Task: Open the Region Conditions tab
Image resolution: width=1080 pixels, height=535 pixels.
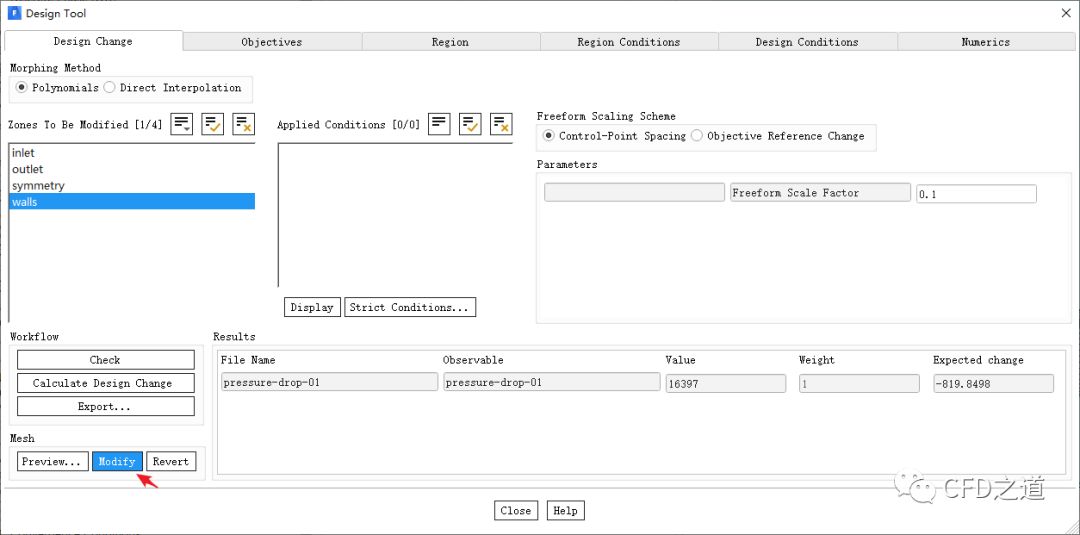Action: pyautogui.click(x=629, y=42)
